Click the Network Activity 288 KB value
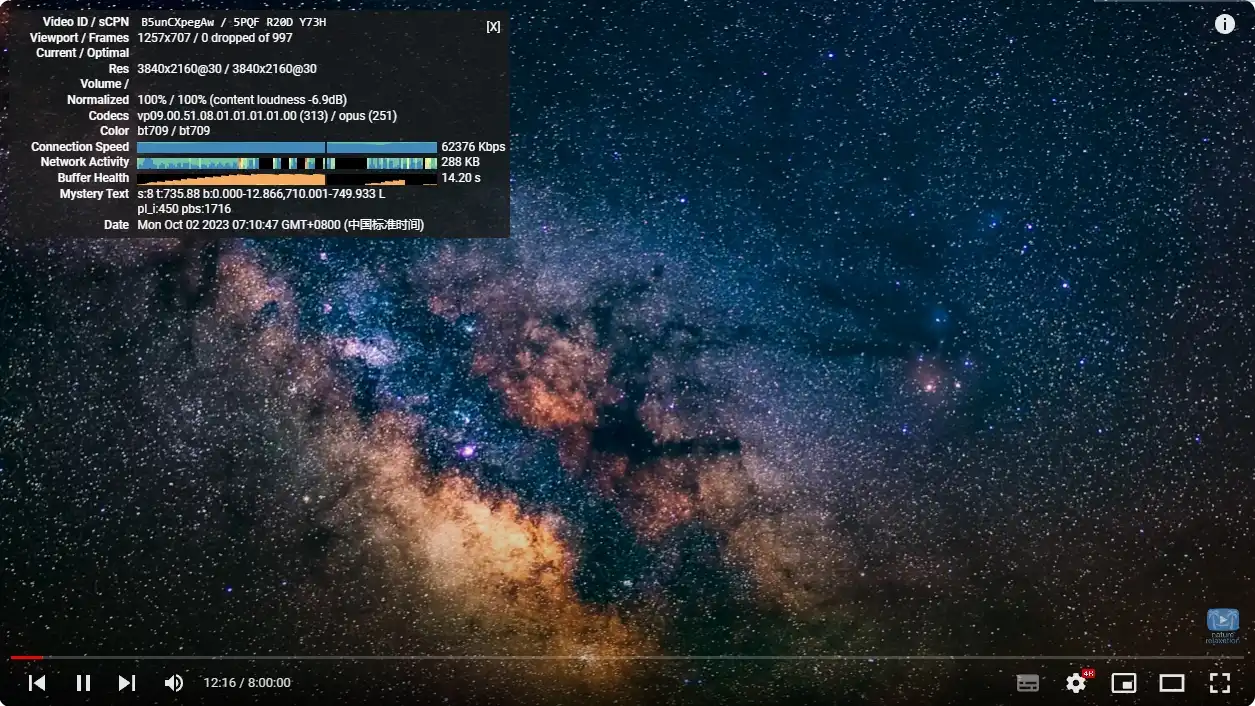Image resolution: width=1255 pixels, height=706 pixels. 460,162
